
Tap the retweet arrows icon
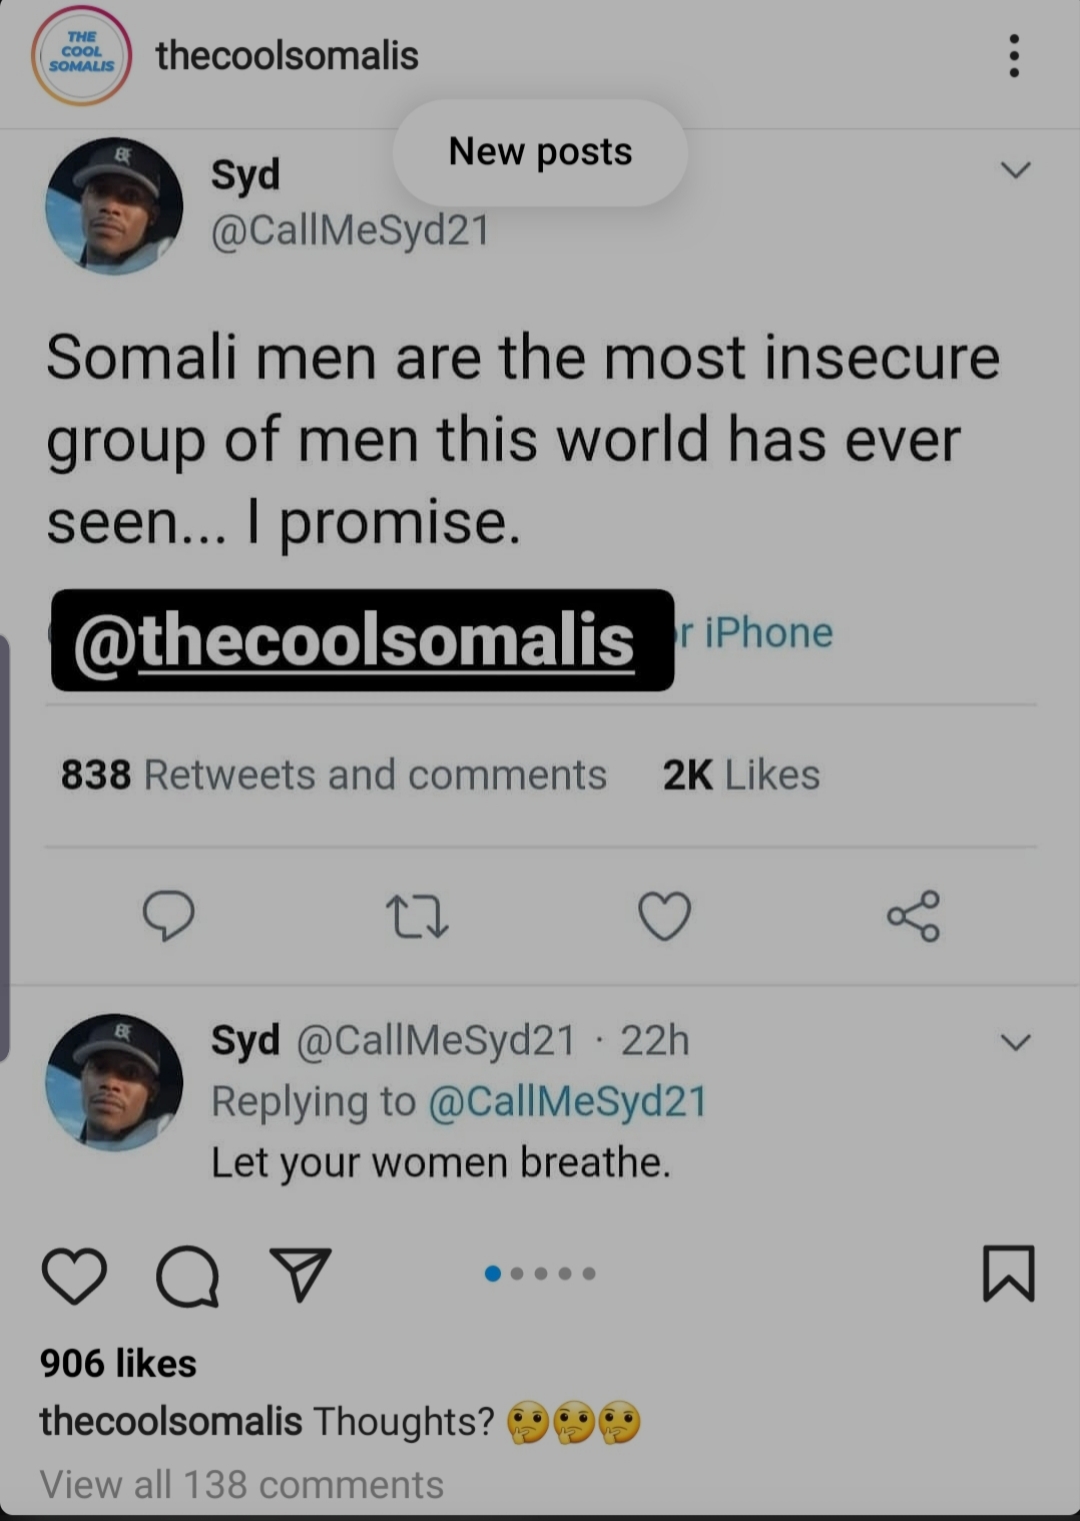(417, 917)
